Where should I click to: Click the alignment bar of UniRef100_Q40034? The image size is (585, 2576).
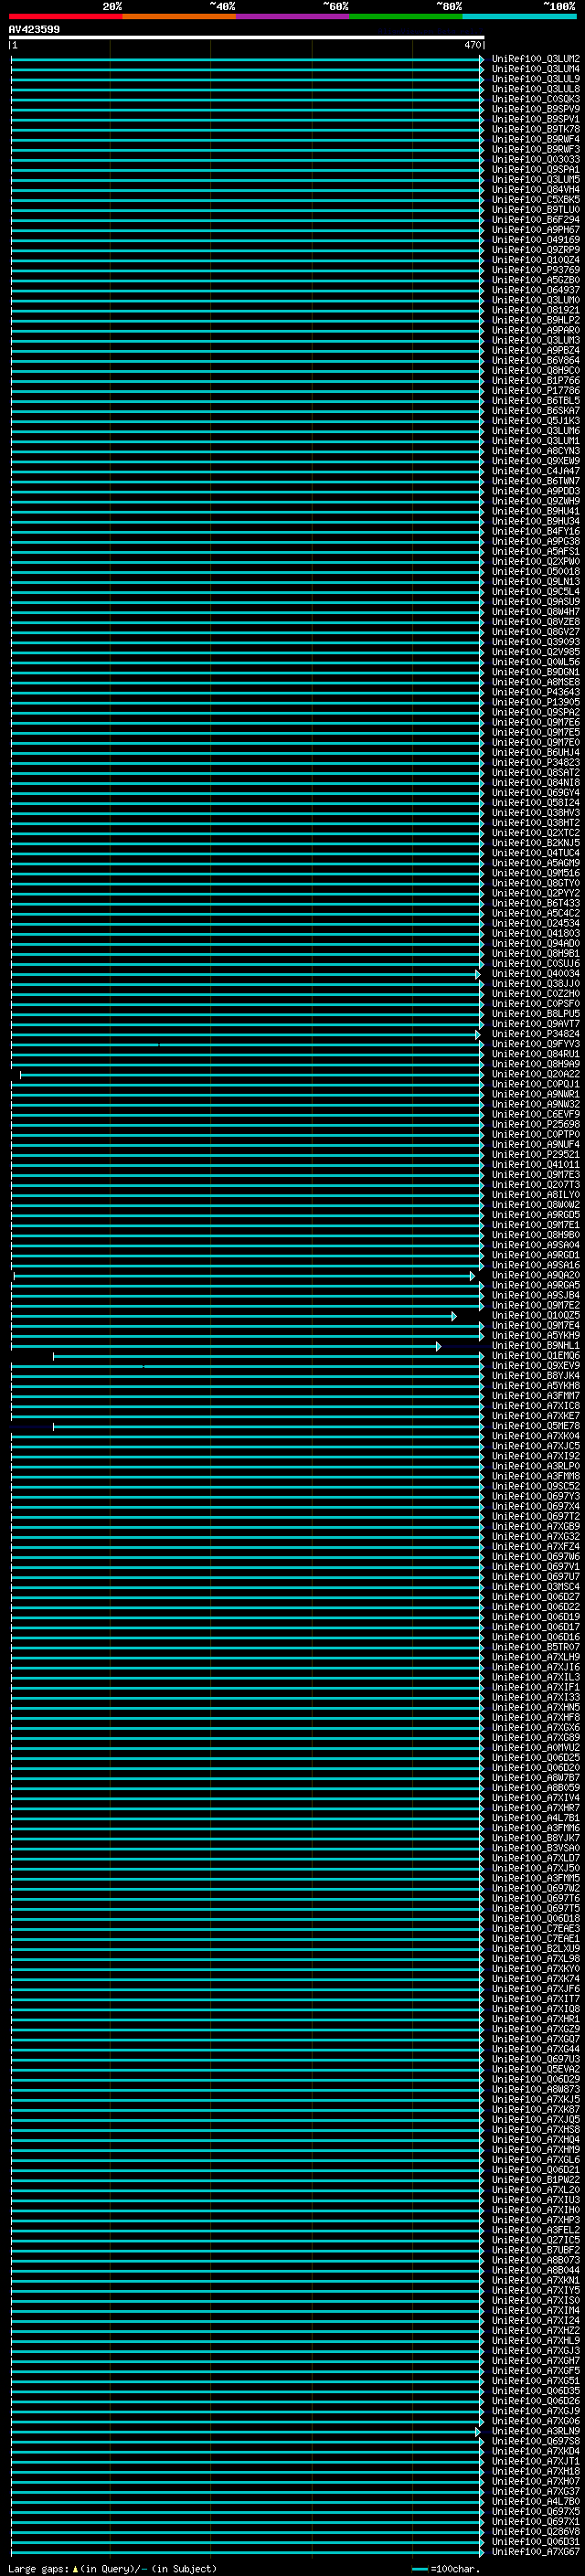click(x=245, y=974)
